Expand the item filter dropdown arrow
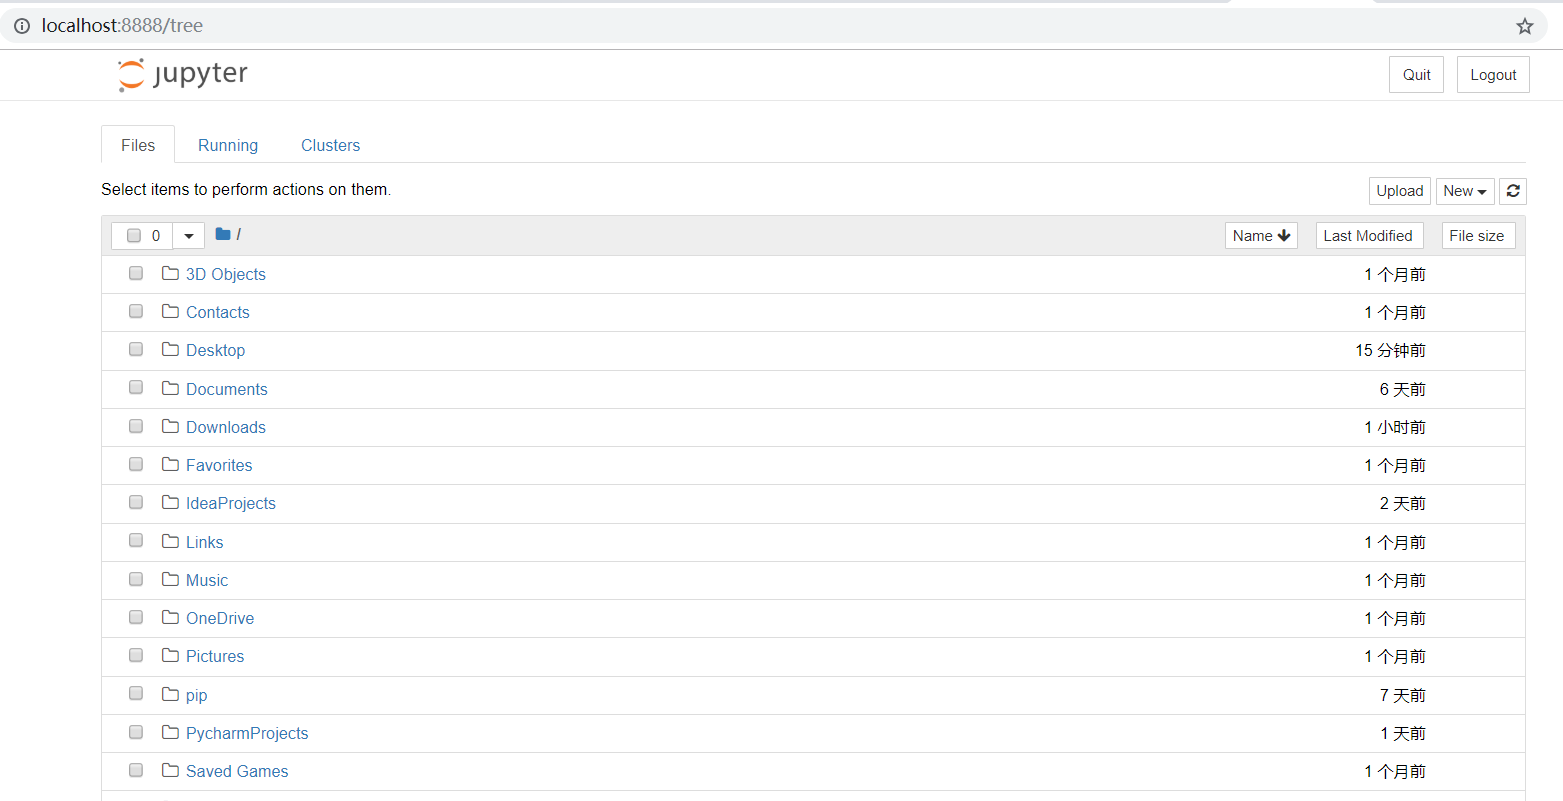The height and width of the screenshot is (801, 1563). (x=188, y=235)
